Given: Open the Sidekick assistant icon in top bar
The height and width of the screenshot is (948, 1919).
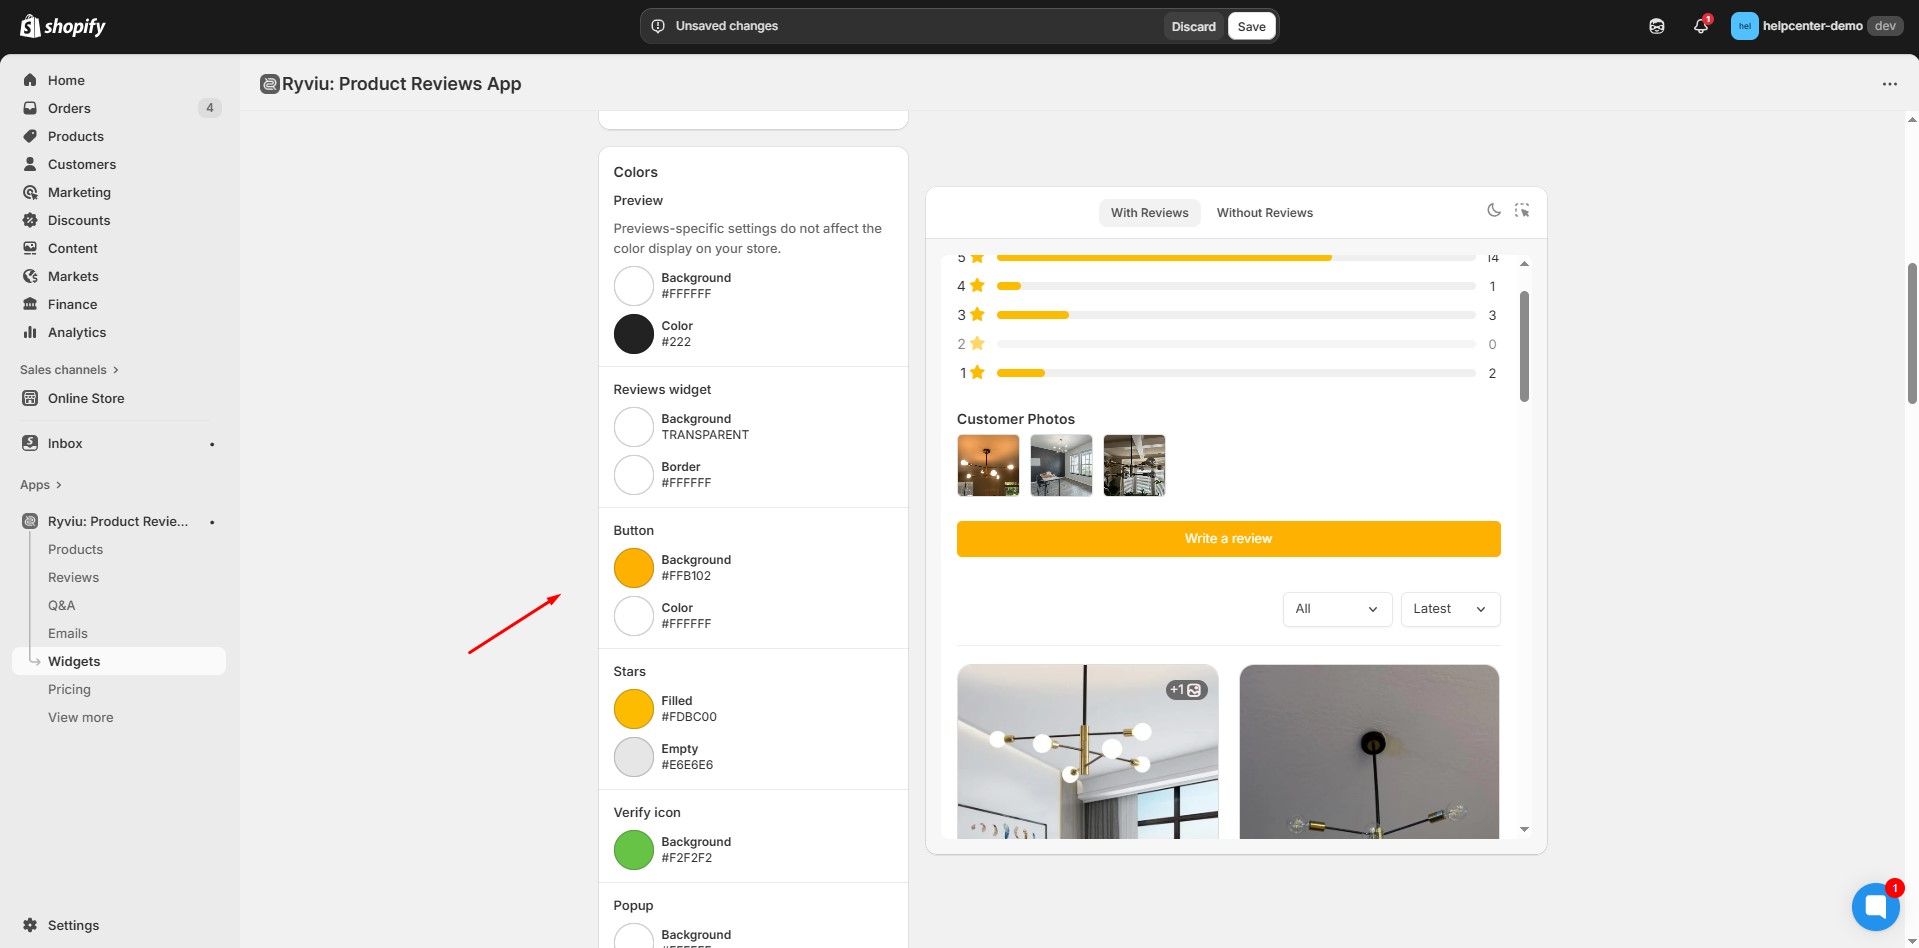Looking at the screenshot, I should [1657, 26].
